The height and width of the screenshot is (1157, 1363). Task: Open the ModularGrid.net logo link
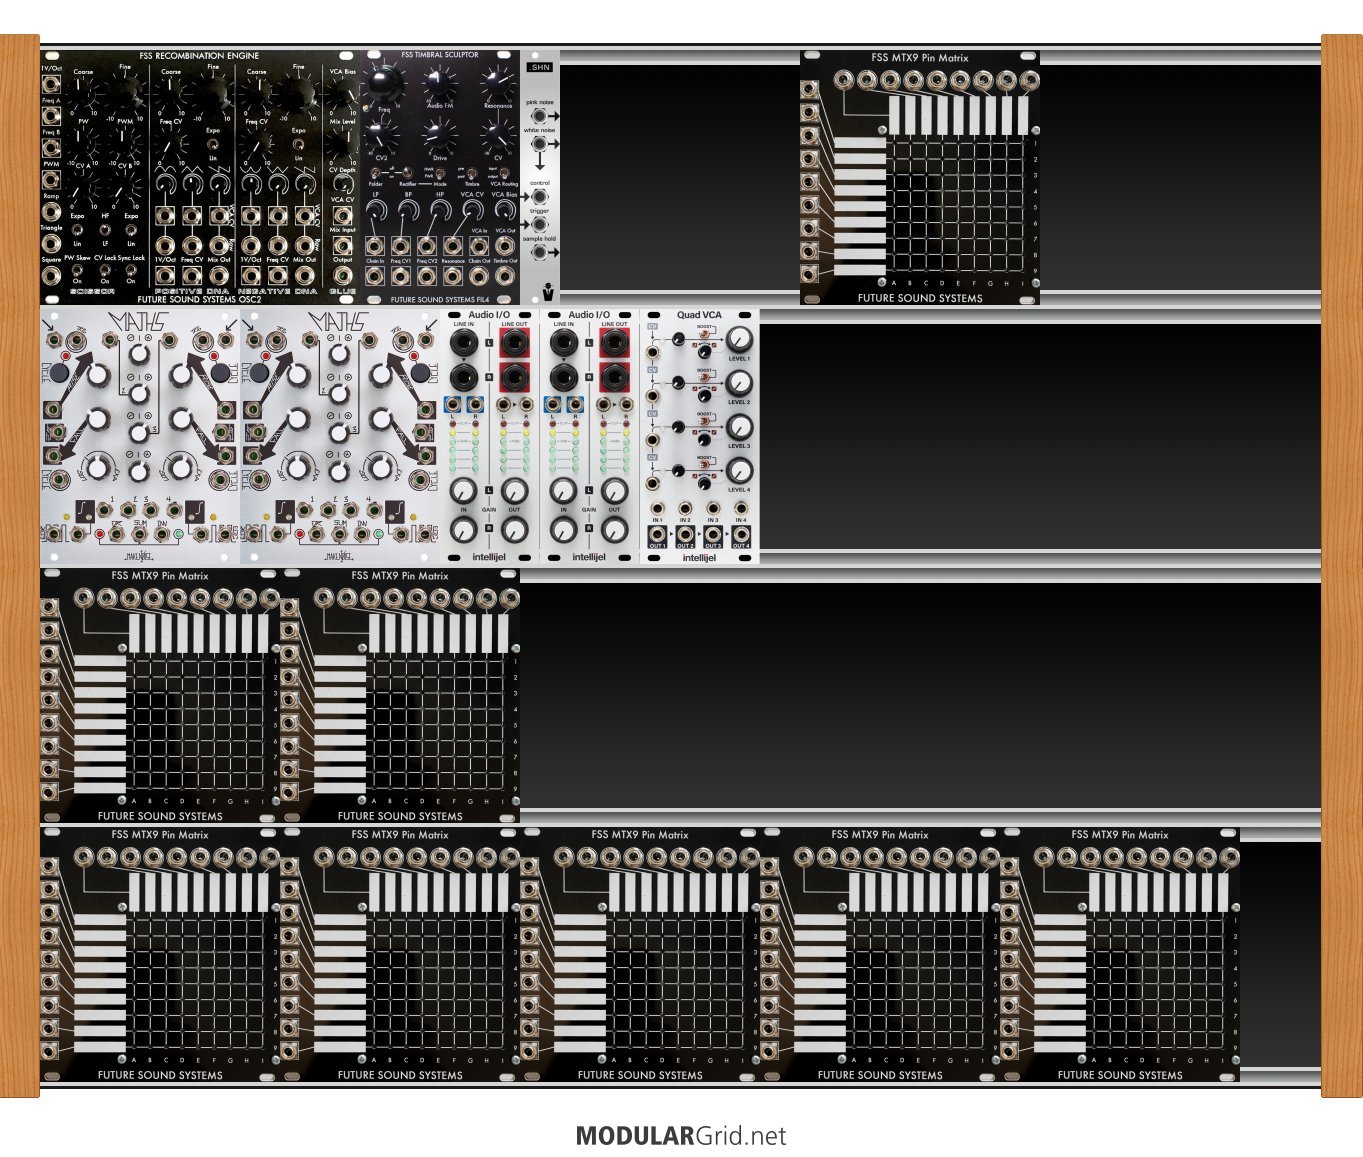(x=681, y=1136)
